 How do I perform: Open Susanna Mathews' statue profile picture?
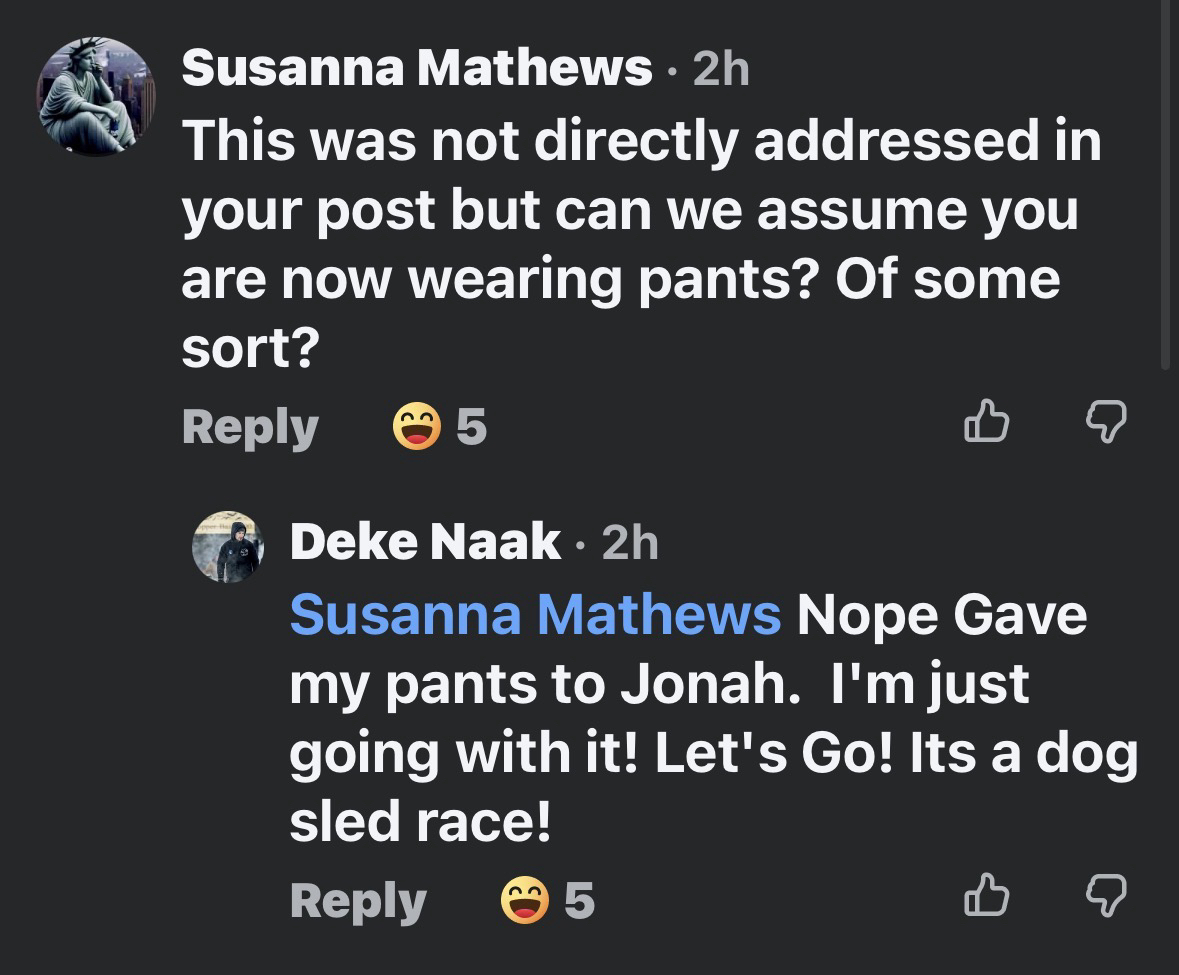(x=96, y=97)
